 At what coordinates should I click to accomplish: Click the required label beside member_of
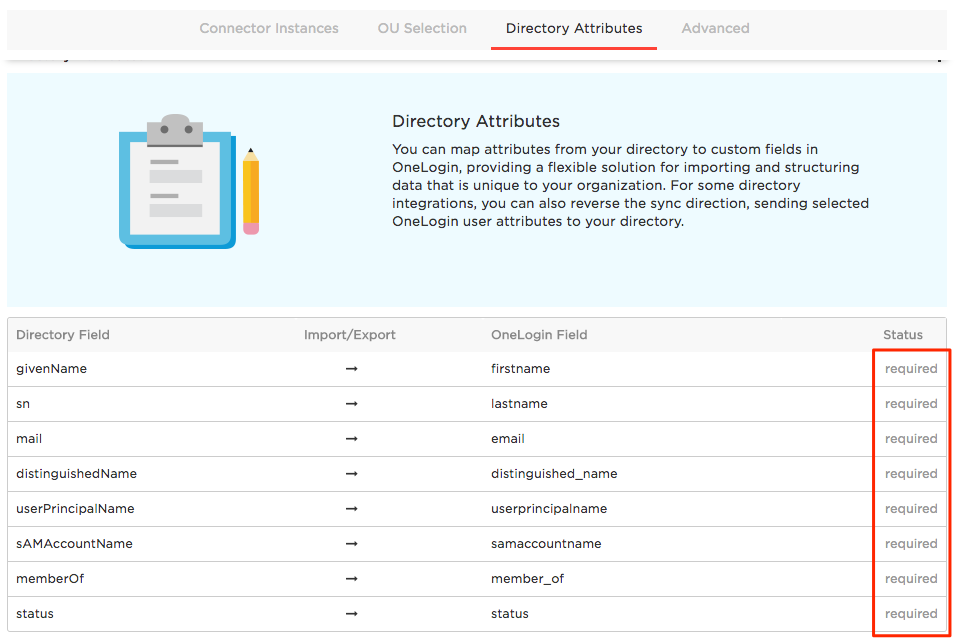point(910,578)
